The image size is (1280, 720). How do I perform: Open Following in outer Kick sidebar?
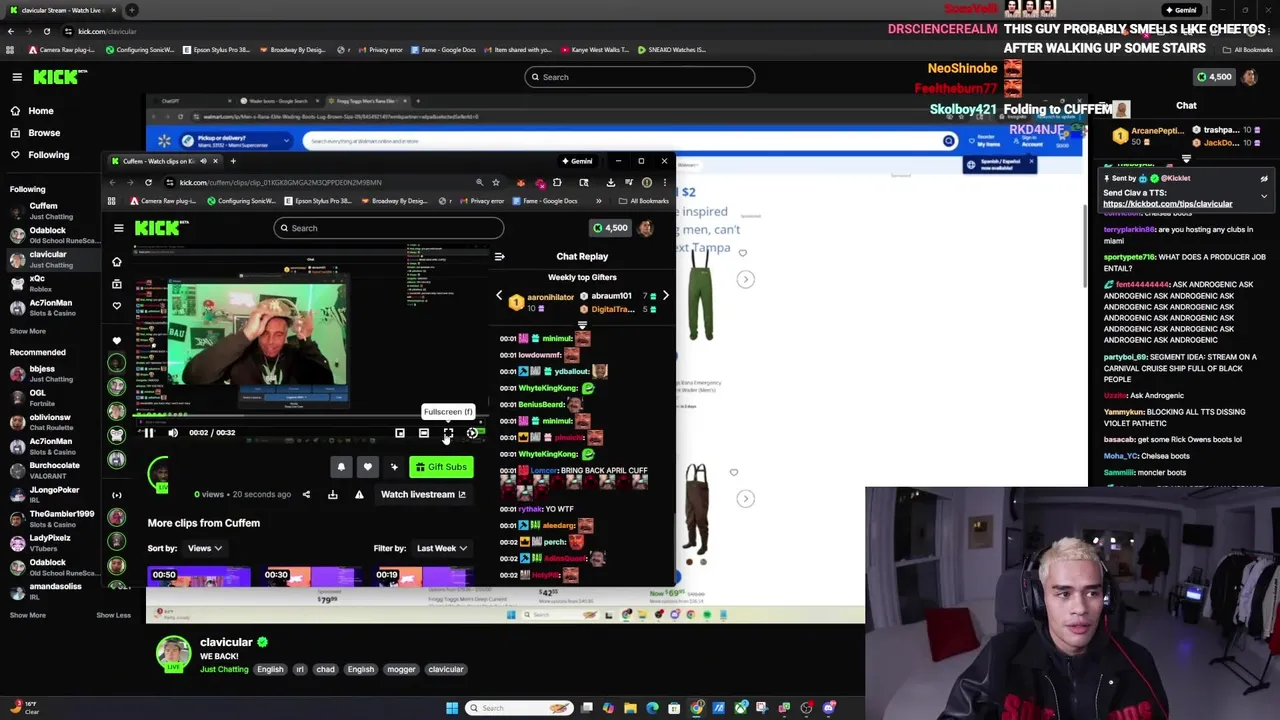pos(48,155)
